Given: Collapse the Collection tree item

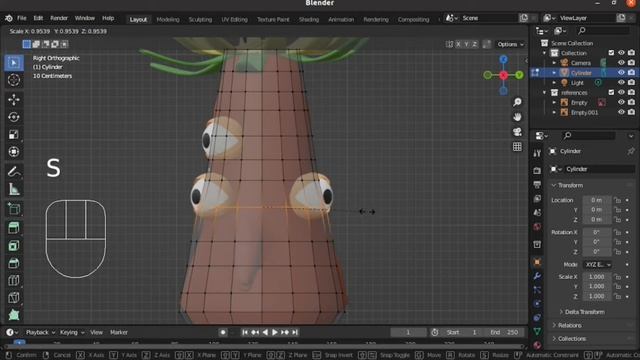Looking at the screenshot, I should pyautogui.click(x=544, y=53).
